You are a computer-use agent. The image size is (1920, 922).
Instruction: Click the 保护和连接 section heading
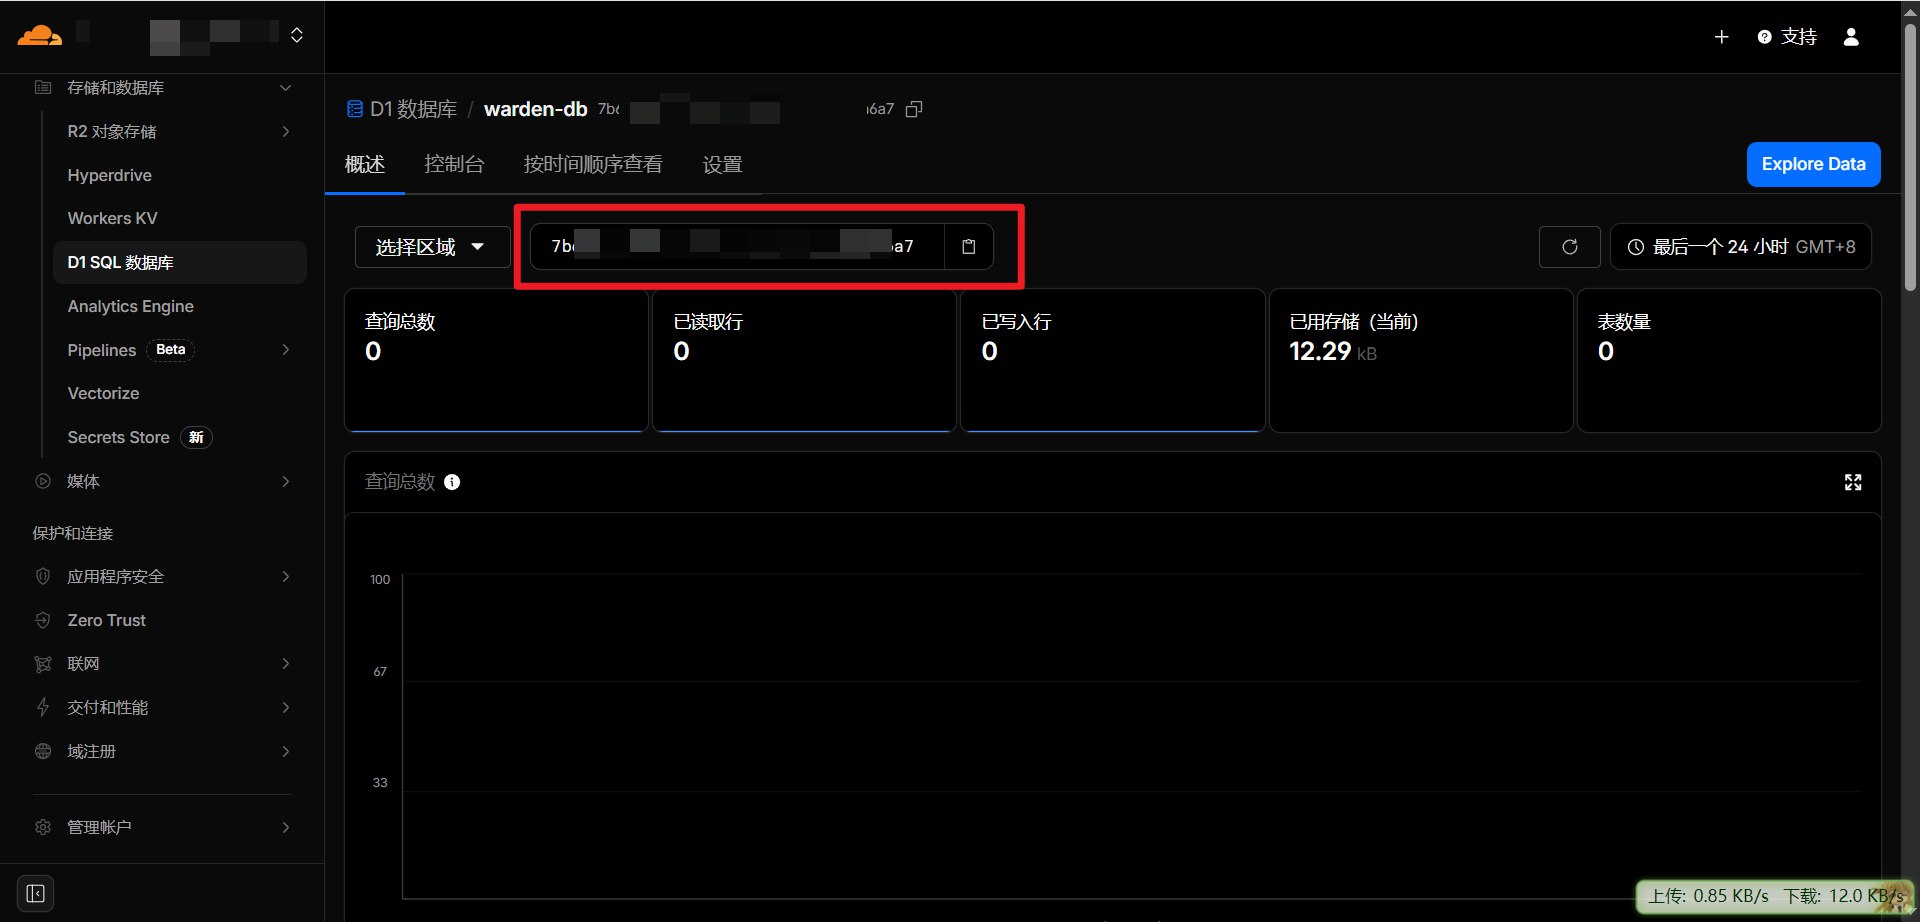tap(73, 533)
